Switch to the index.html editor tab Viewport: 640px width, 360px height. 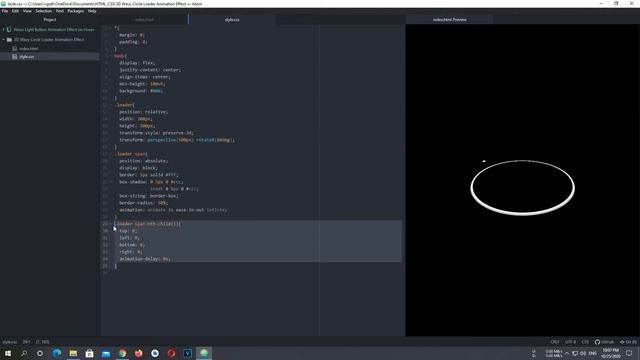(x=144, y=20)
